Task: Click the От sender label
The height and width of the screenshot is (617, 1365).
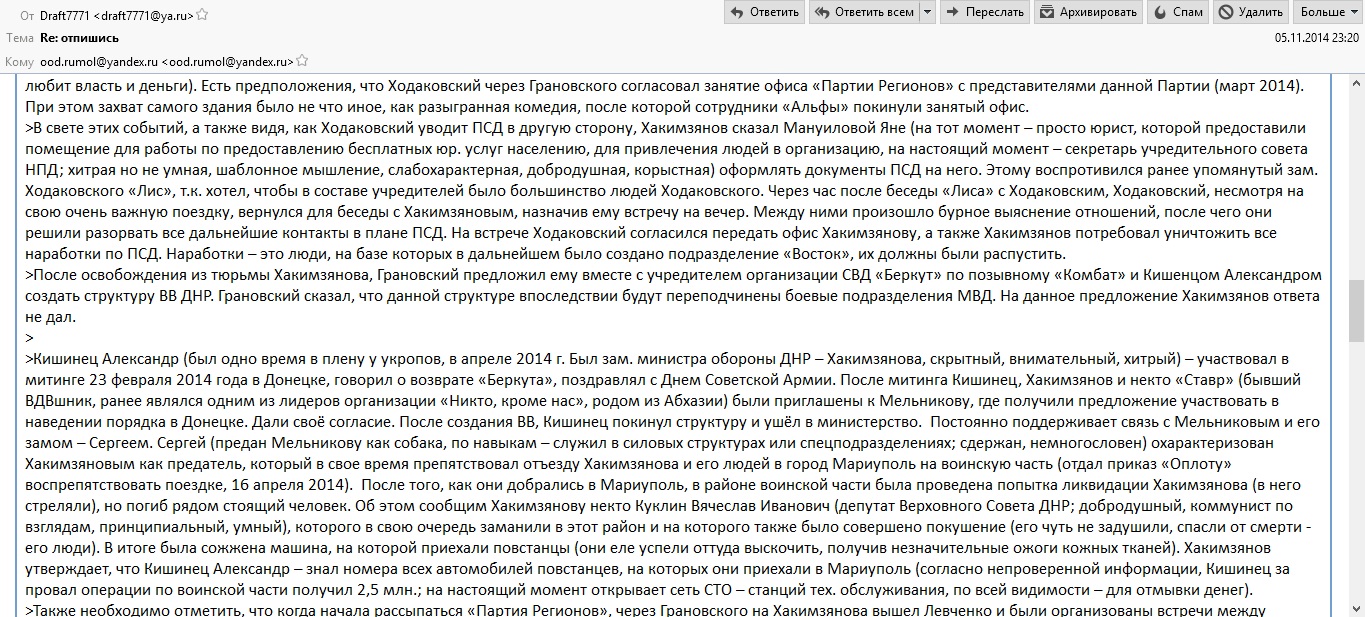Action: pyautogui.click(x=27, y=14)
